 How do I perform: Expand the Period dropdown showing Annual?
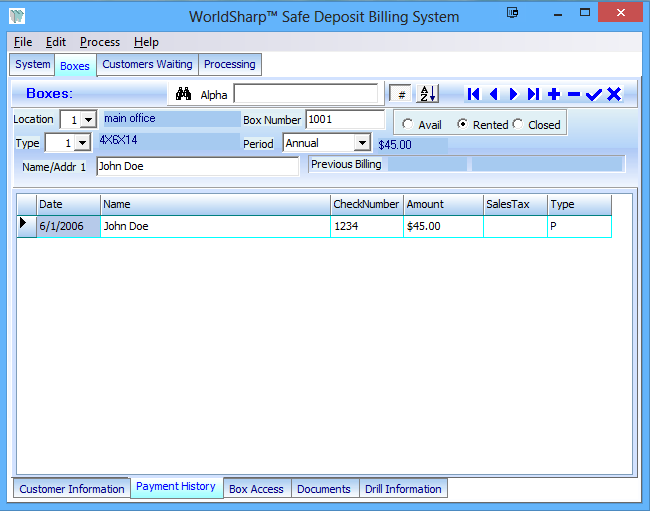click(x=361, y=143)
